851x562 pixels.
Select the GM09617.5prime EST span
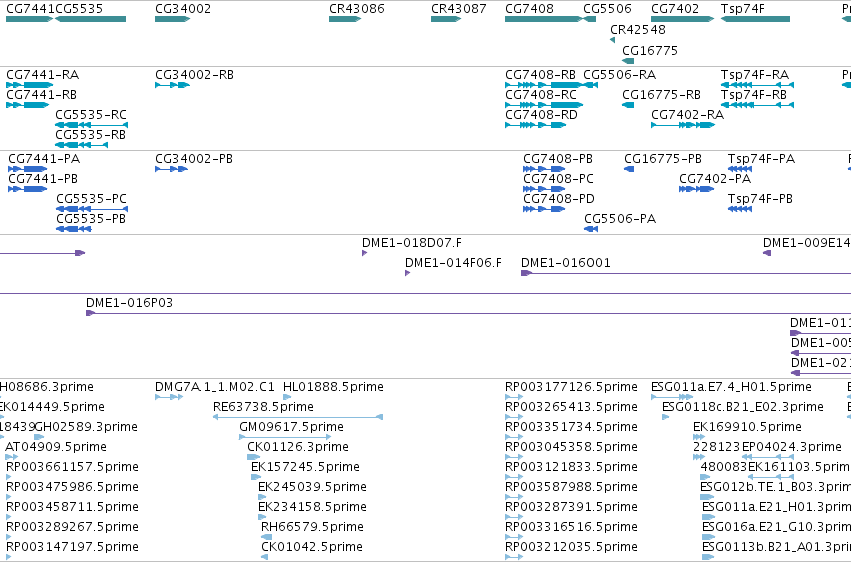285,437
